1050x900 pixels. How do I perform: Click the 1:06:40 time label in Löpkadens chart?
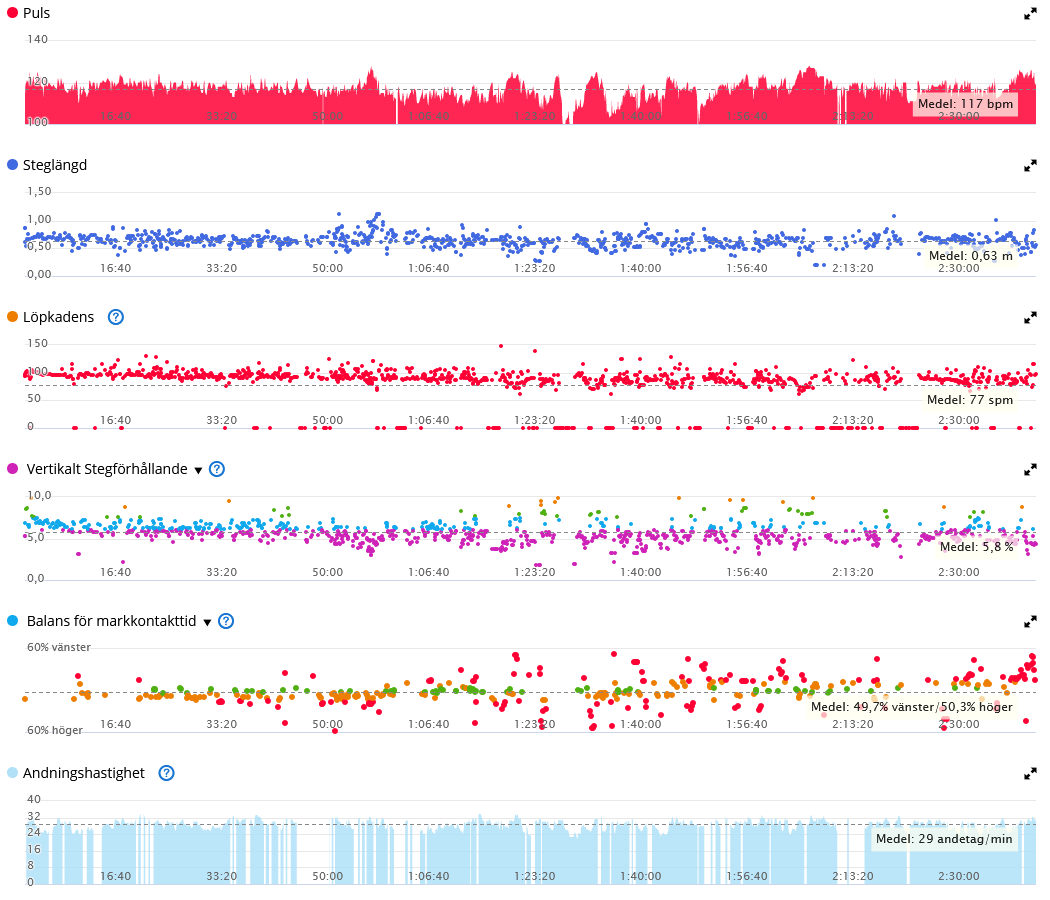tap(429, 421)
